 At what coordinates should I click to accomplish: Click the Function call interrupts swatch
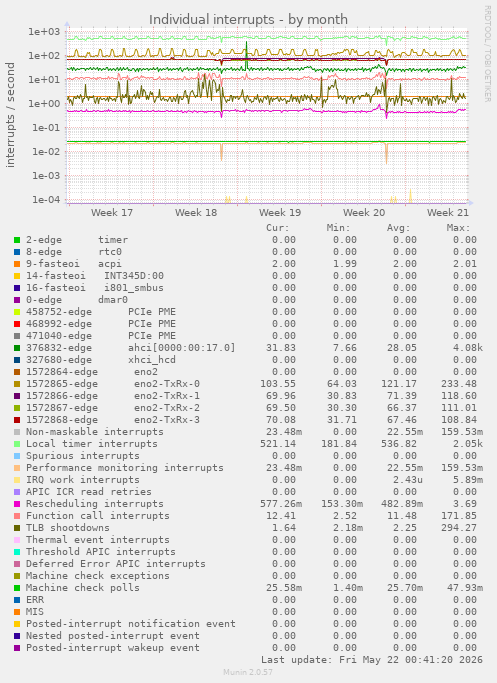coord(17,516)
